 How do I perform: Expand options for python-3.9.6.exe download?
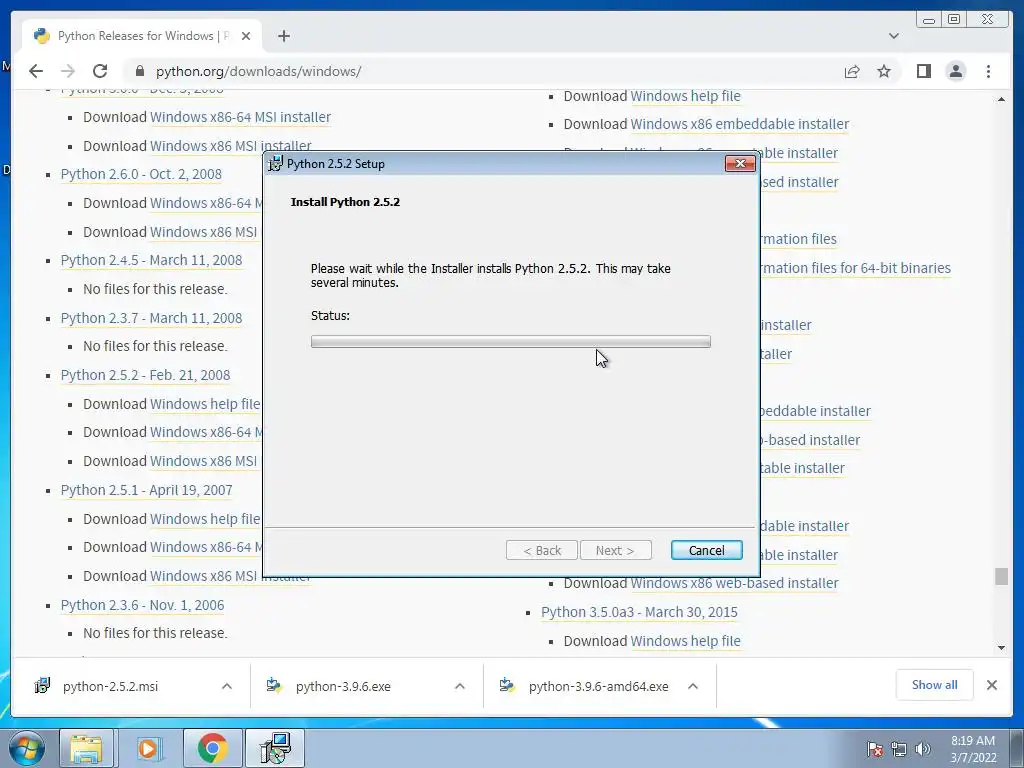coord(460,686)
